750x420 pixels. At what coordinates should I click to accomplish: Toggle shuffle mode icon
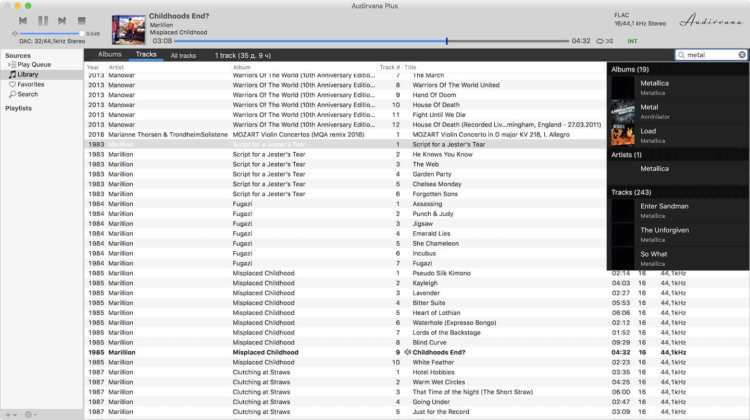point(609,41)
